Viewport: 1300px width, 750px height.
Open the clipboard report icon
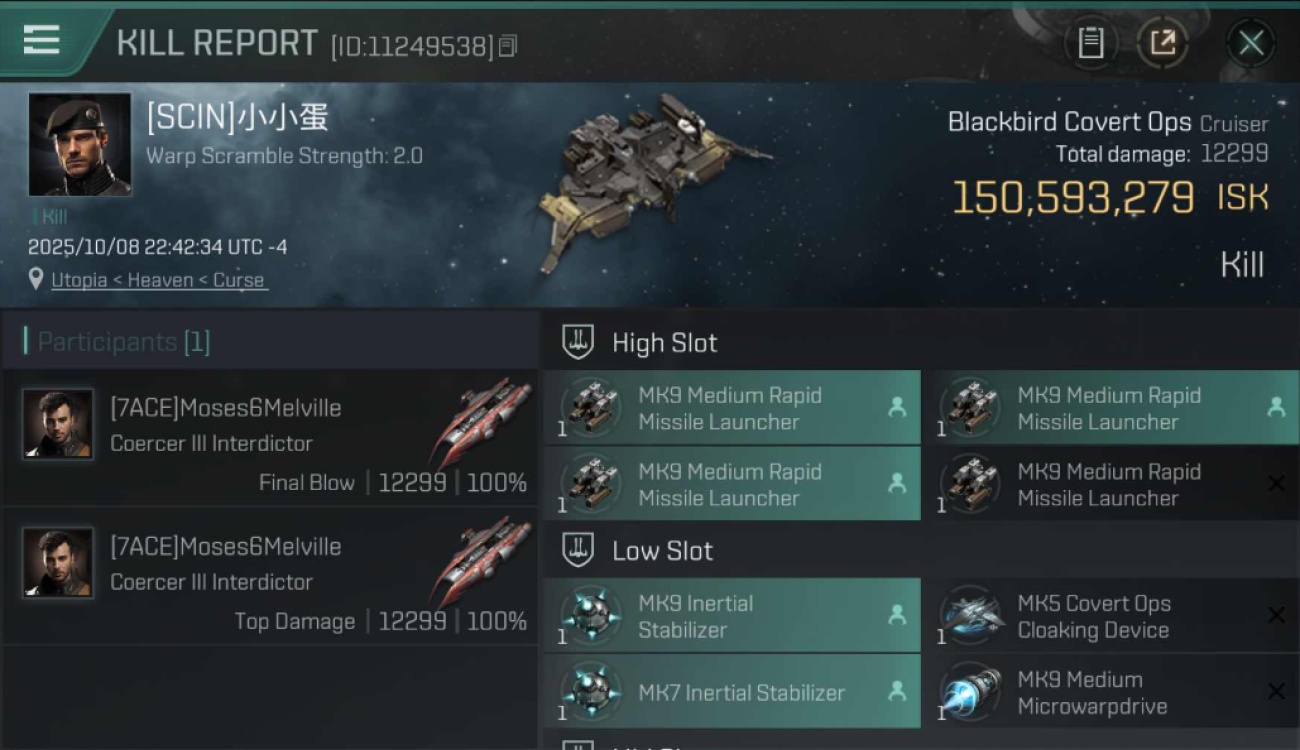pos(1091,43)
